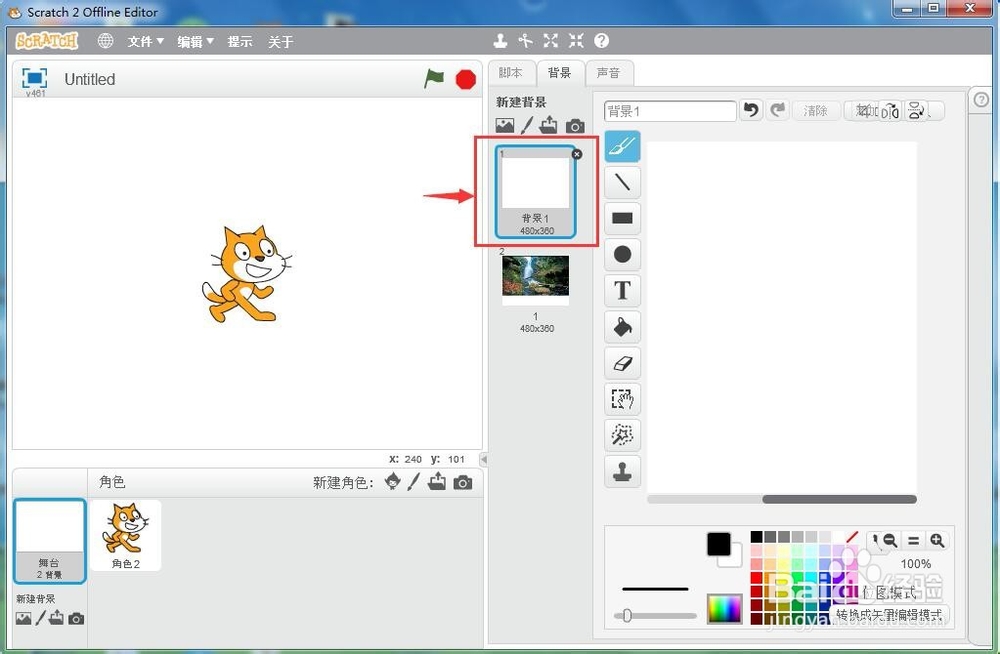Toggle full screen presentation mode
This screenshot has width=1000, height=654.
point(34,78)
